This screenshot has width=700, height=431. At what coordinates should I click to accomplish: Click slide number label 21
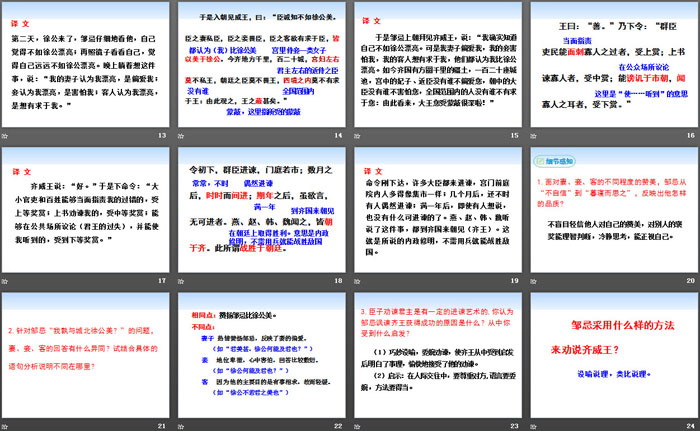[162, 426]
